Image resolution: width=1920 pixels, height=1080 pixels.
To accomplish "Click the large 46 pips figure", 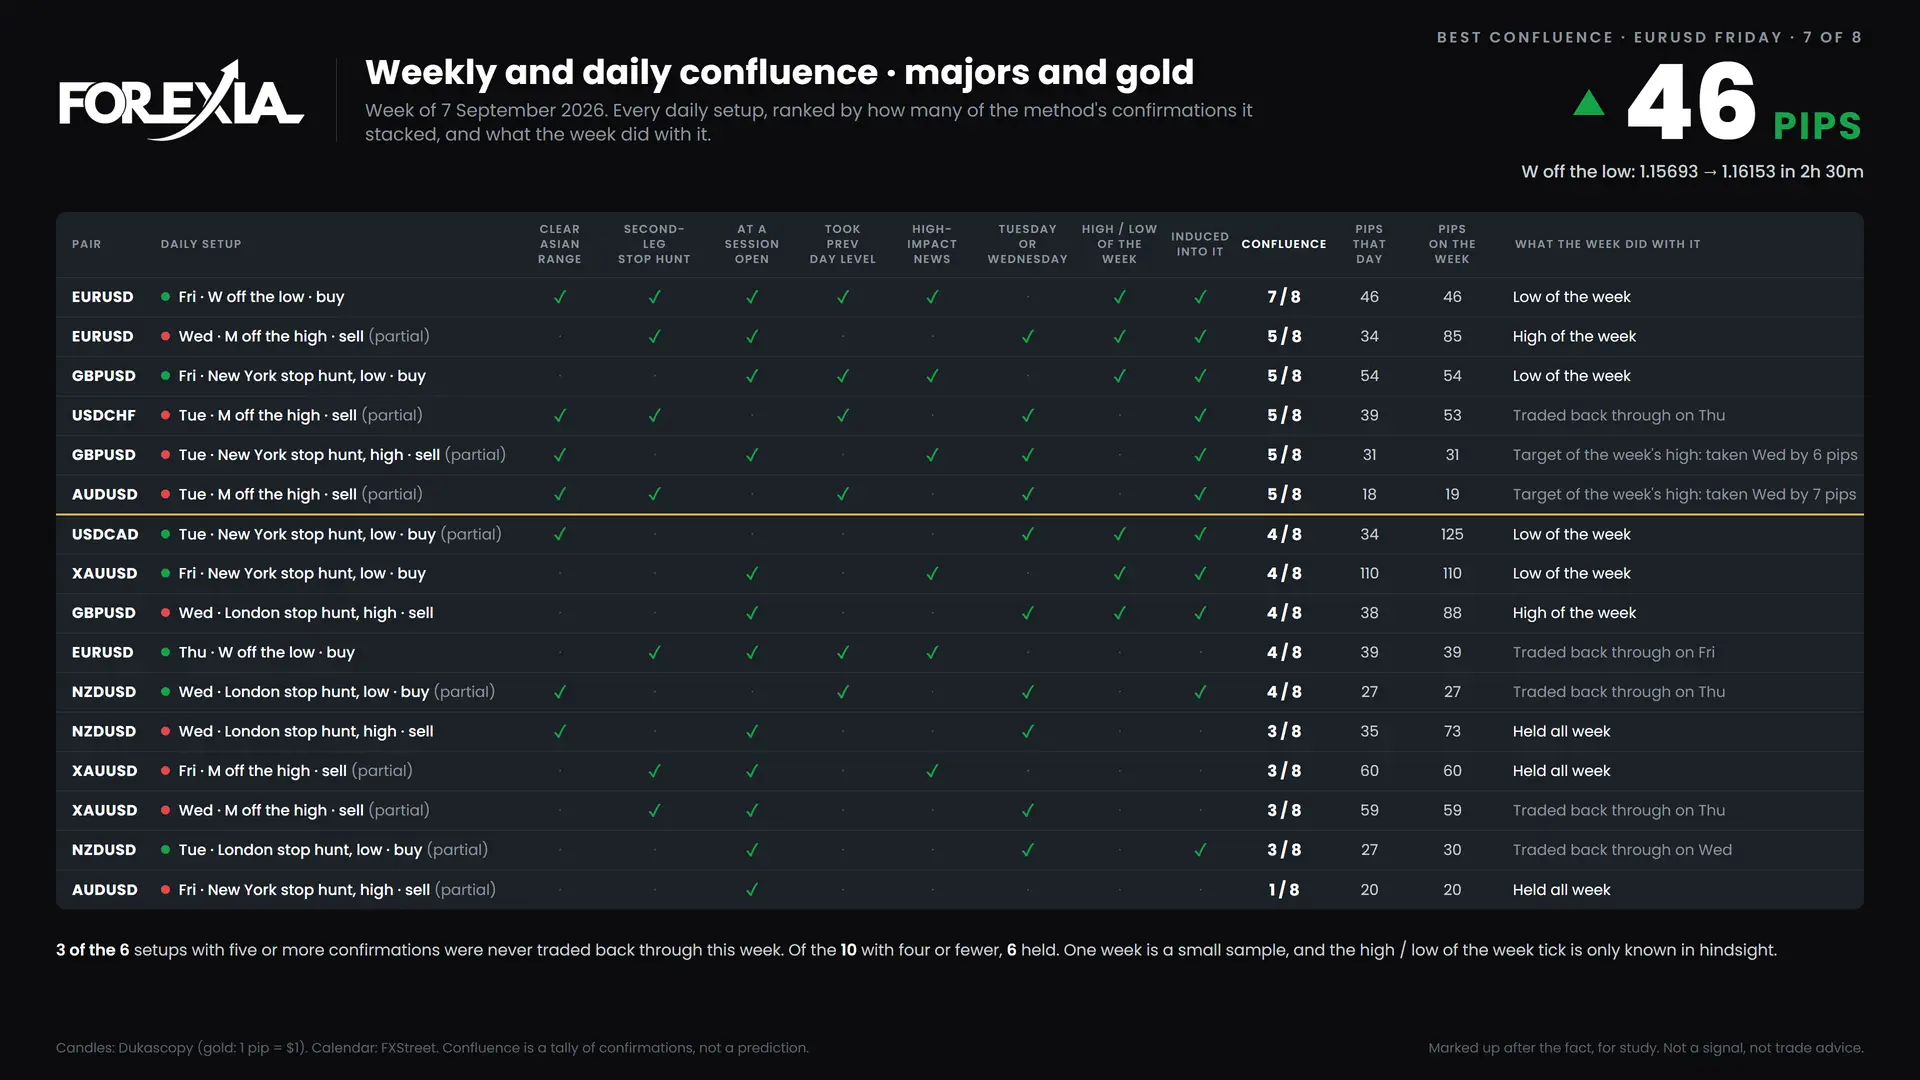I will point(1691,101).
